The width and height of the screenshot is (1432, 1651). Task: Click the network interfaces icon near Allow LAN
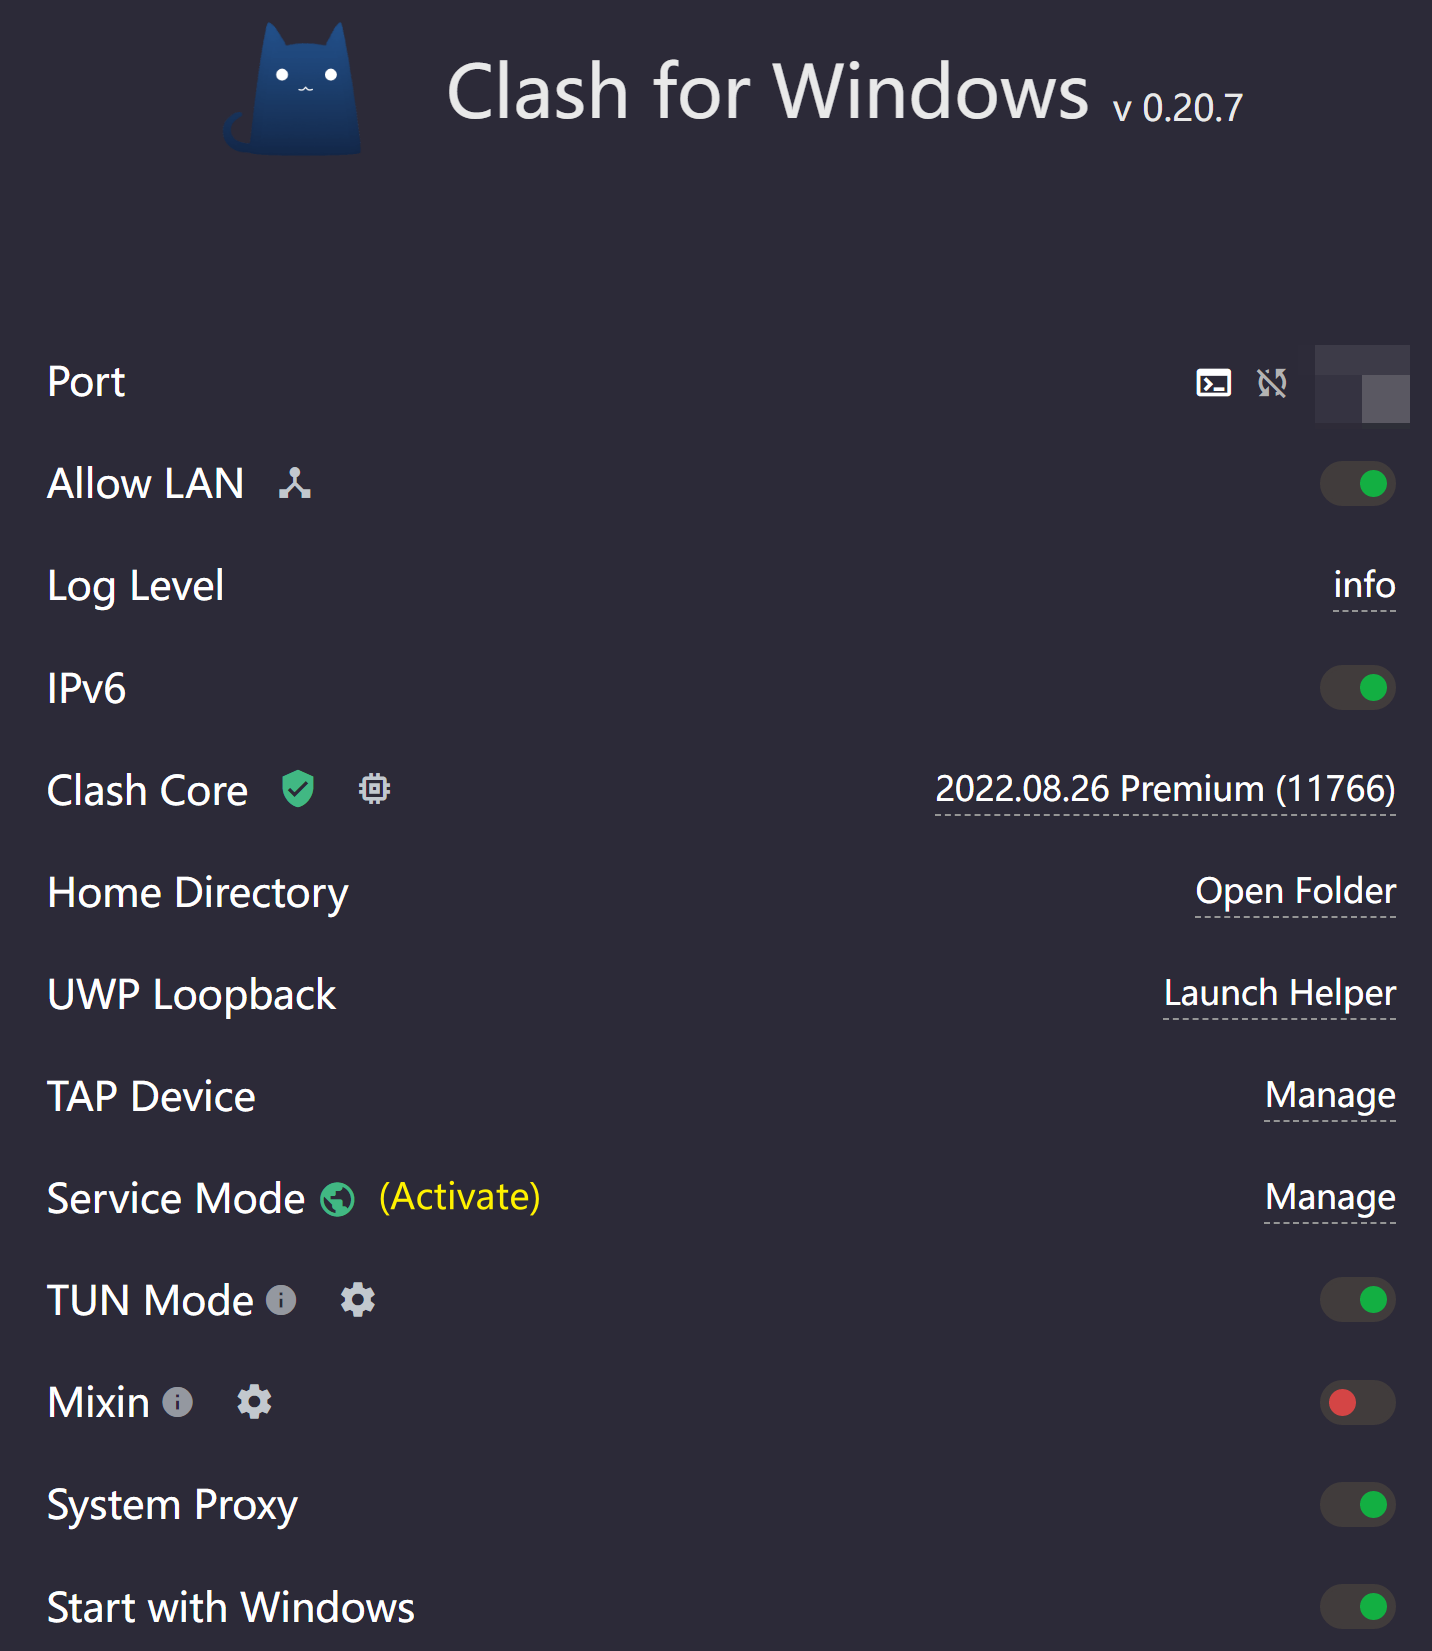(x=295, y=484)
